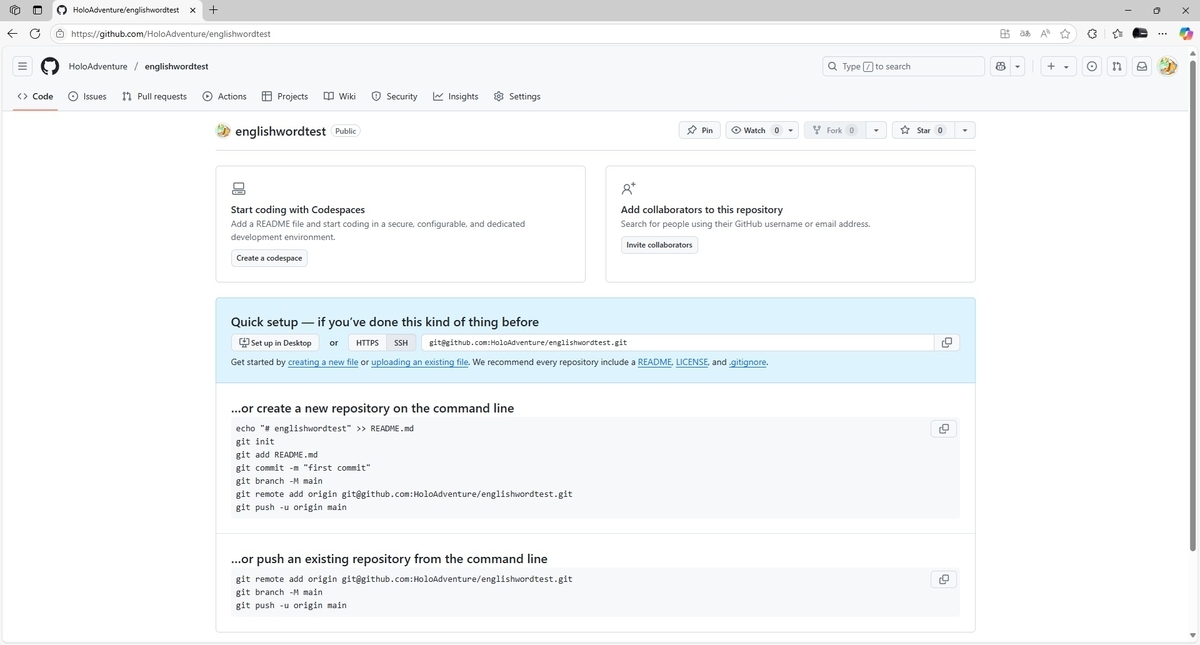Copy the SSH repository URL to clipboard
The width and height of the screenshot is (1200, 645).
[x=947, y=342]
